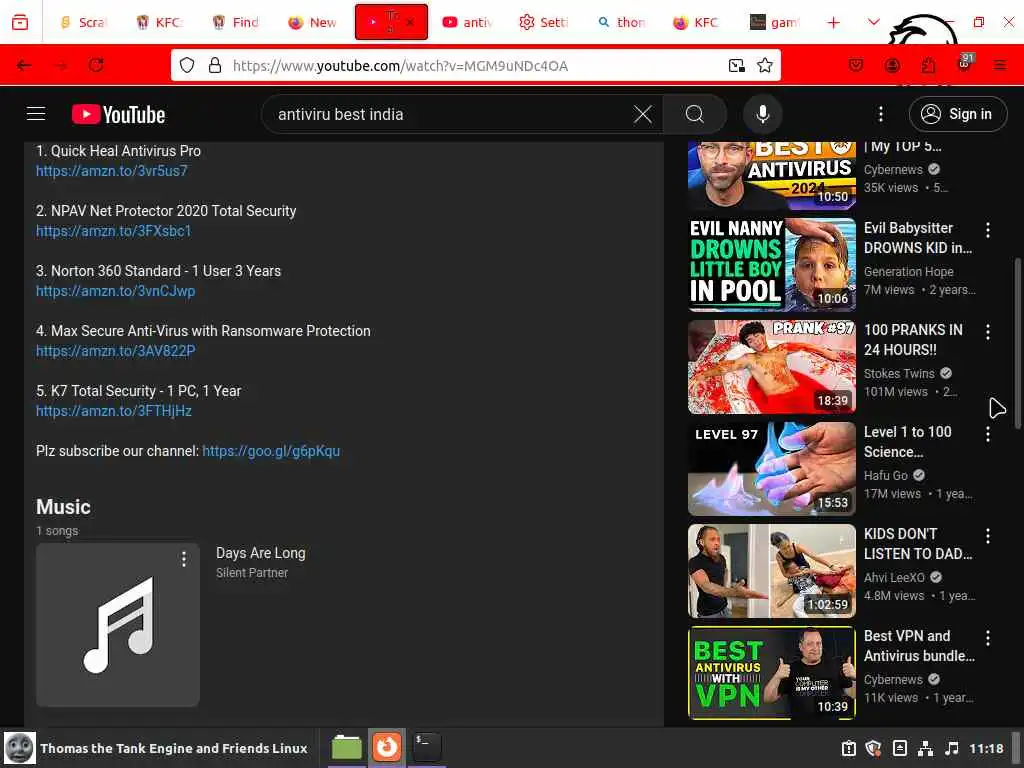Screen dimensions: 1024x768
Task: Reload the page with the refresh icon
Action: pos(96,65)
